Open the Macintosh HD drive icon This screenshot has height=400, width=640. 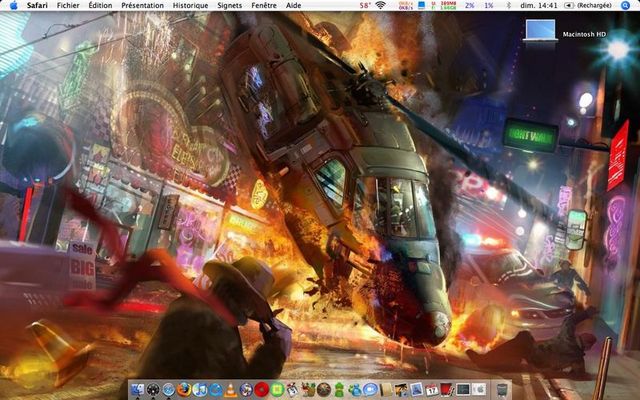[541, 30]
